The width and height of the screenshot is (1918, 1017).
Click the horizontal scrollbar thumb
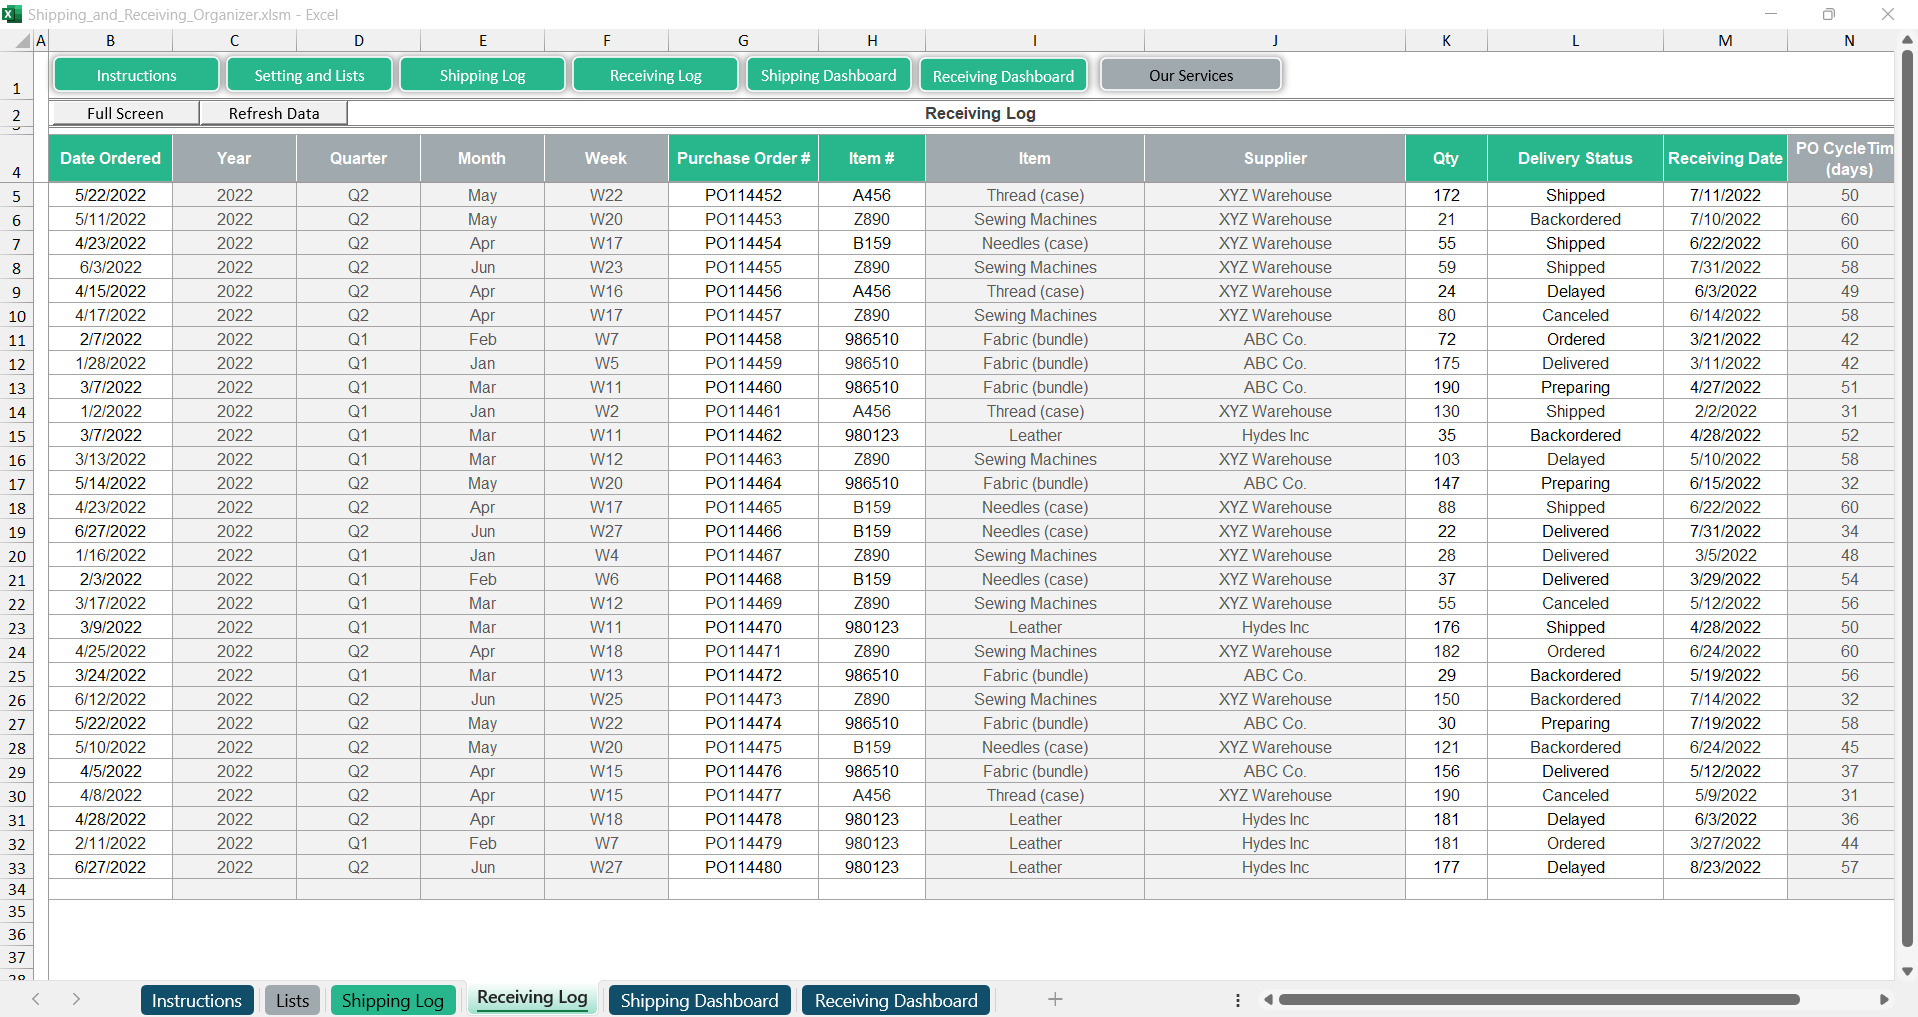click(x=1538, y=1000)
